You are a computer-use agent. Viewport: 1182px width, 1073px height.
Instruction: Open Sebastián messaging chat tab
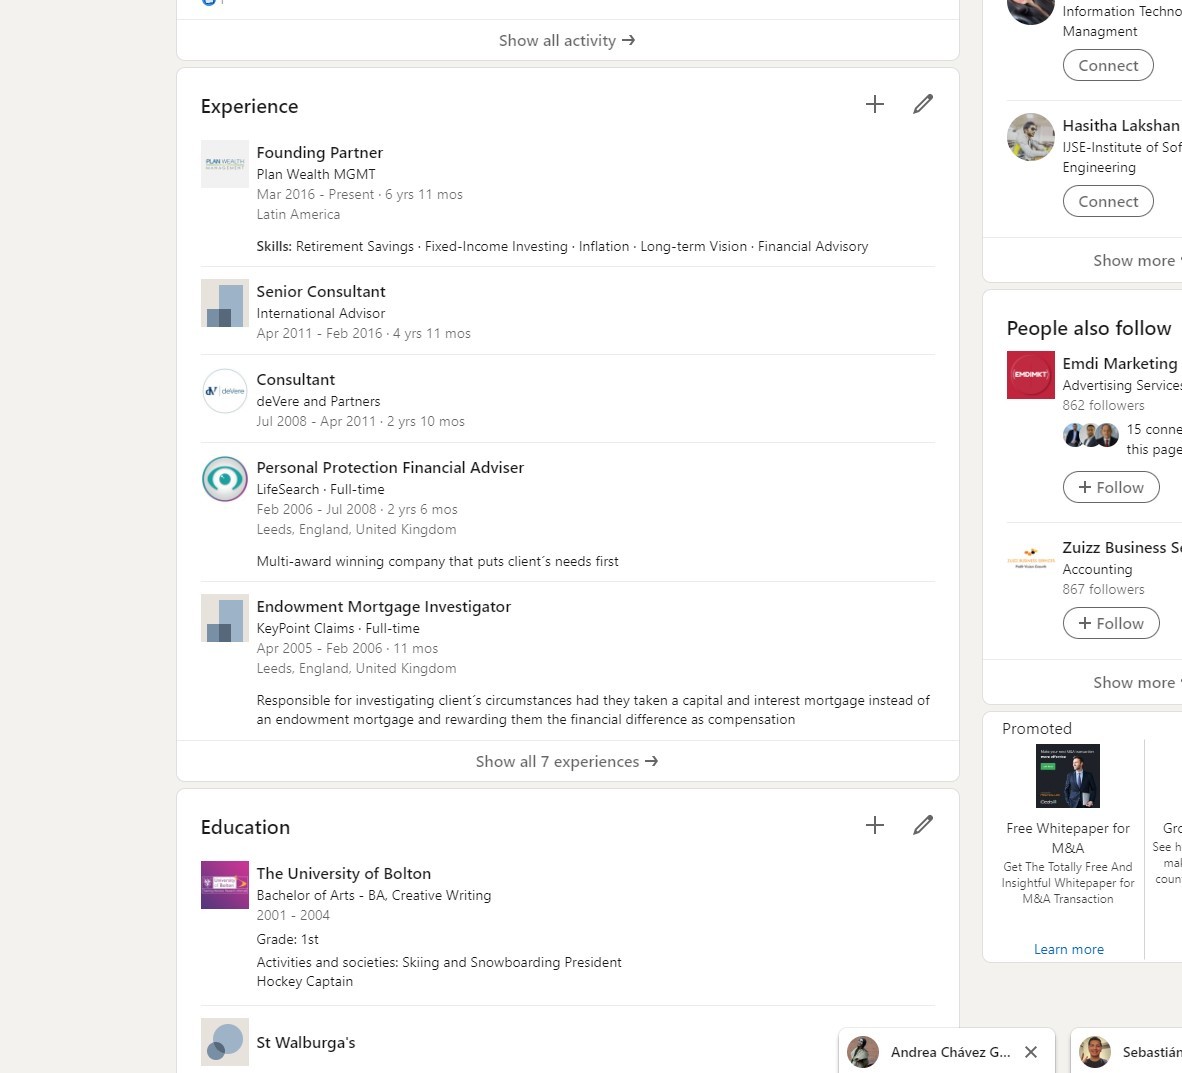pos(1140,1052)
